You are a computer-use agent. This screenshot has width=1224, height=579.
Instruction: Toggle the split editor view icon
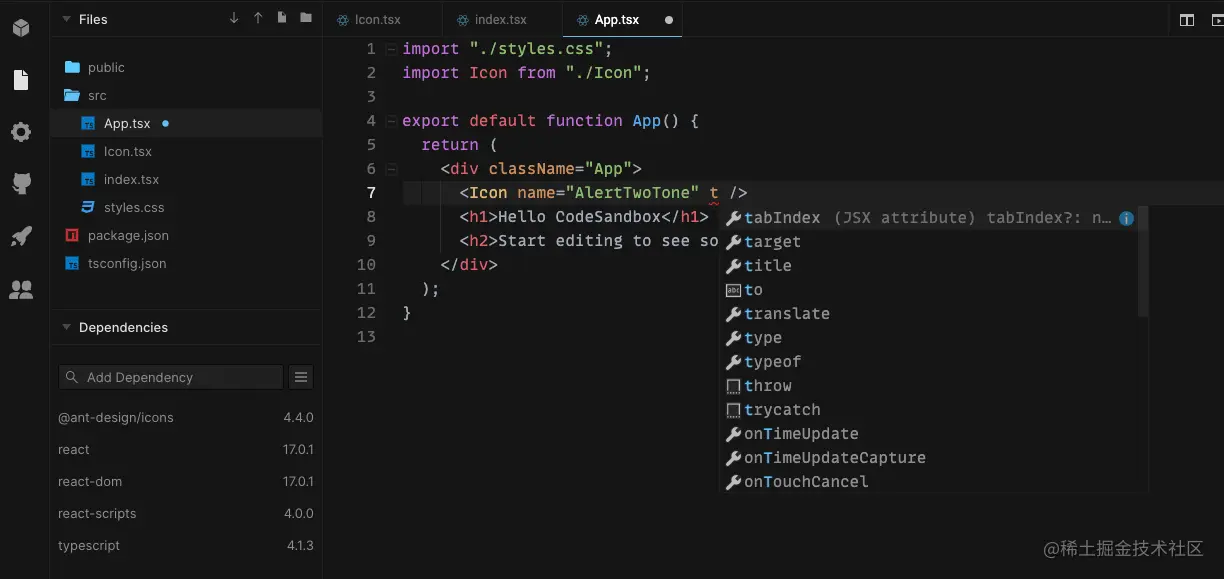click(1185, 18)
